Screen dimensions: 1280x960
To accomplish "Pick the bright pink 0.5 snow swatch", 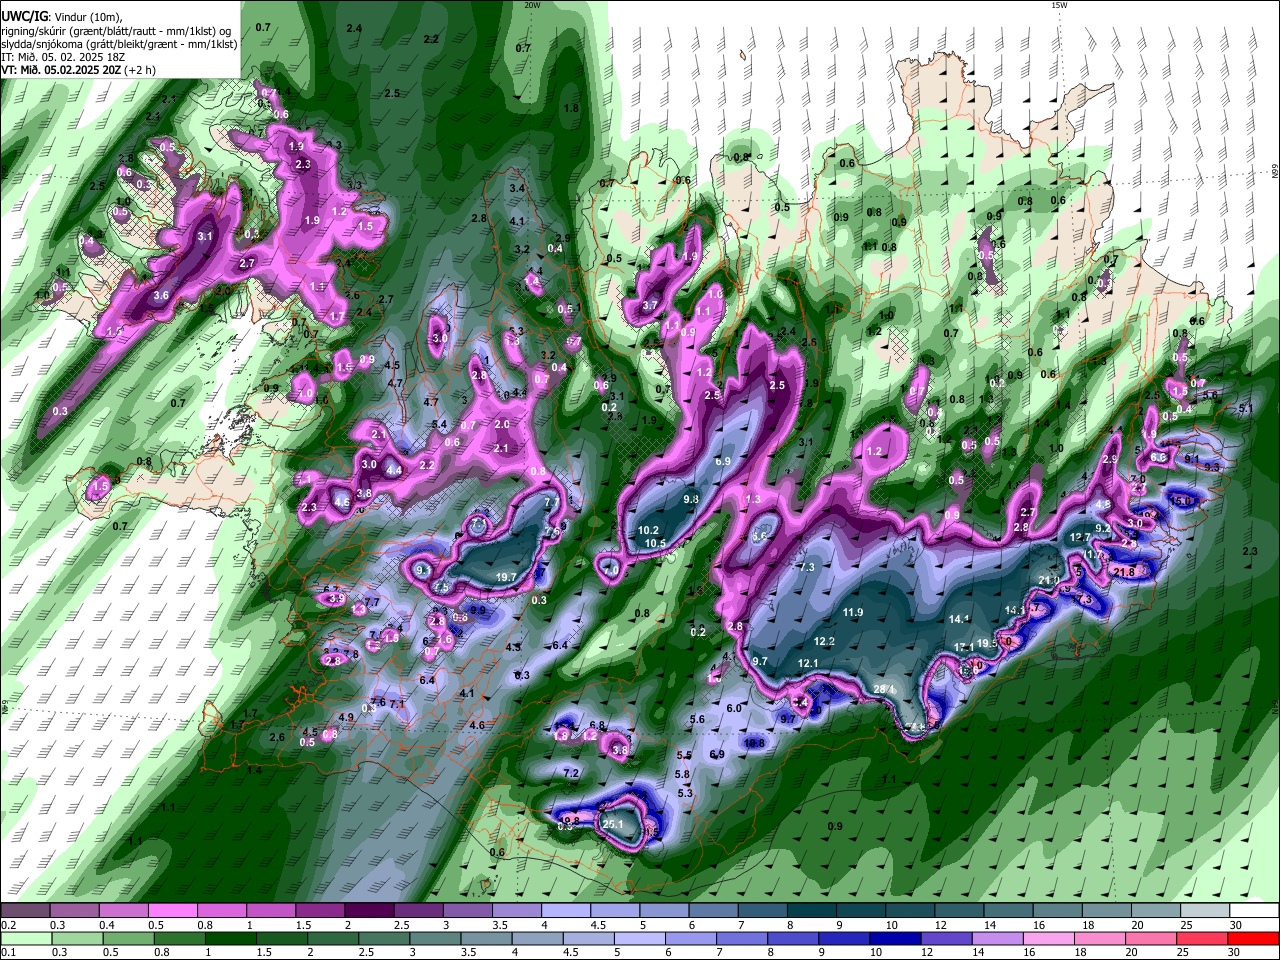I will point(172,911).
